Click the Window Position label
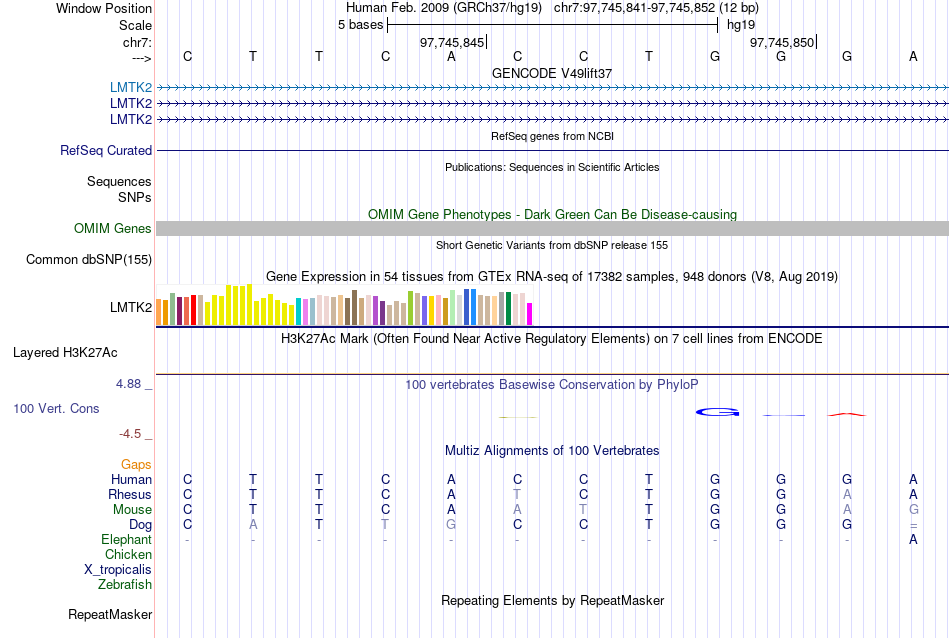Screen dimensions: 950x638 coord(104,8)
